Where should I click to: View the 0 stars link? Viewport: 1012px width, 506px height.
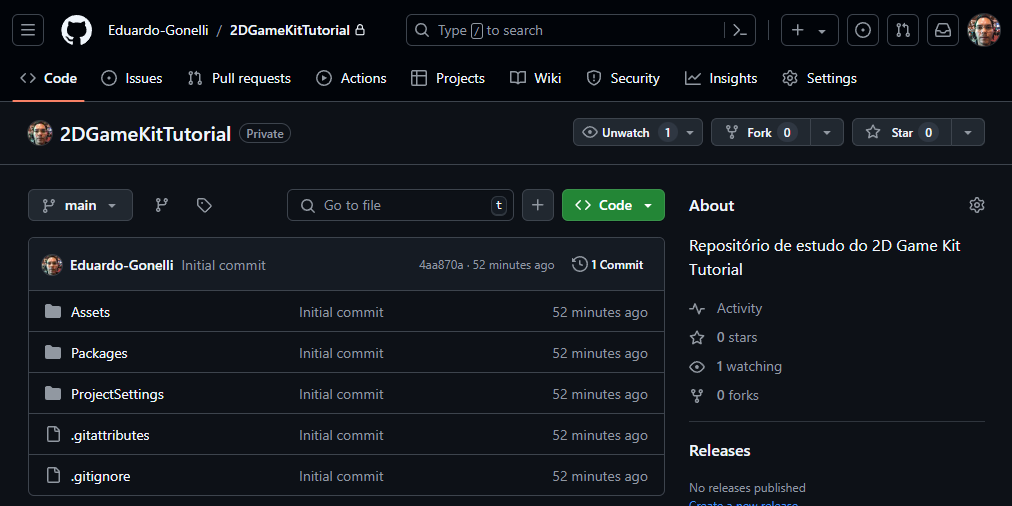point(736,338)
